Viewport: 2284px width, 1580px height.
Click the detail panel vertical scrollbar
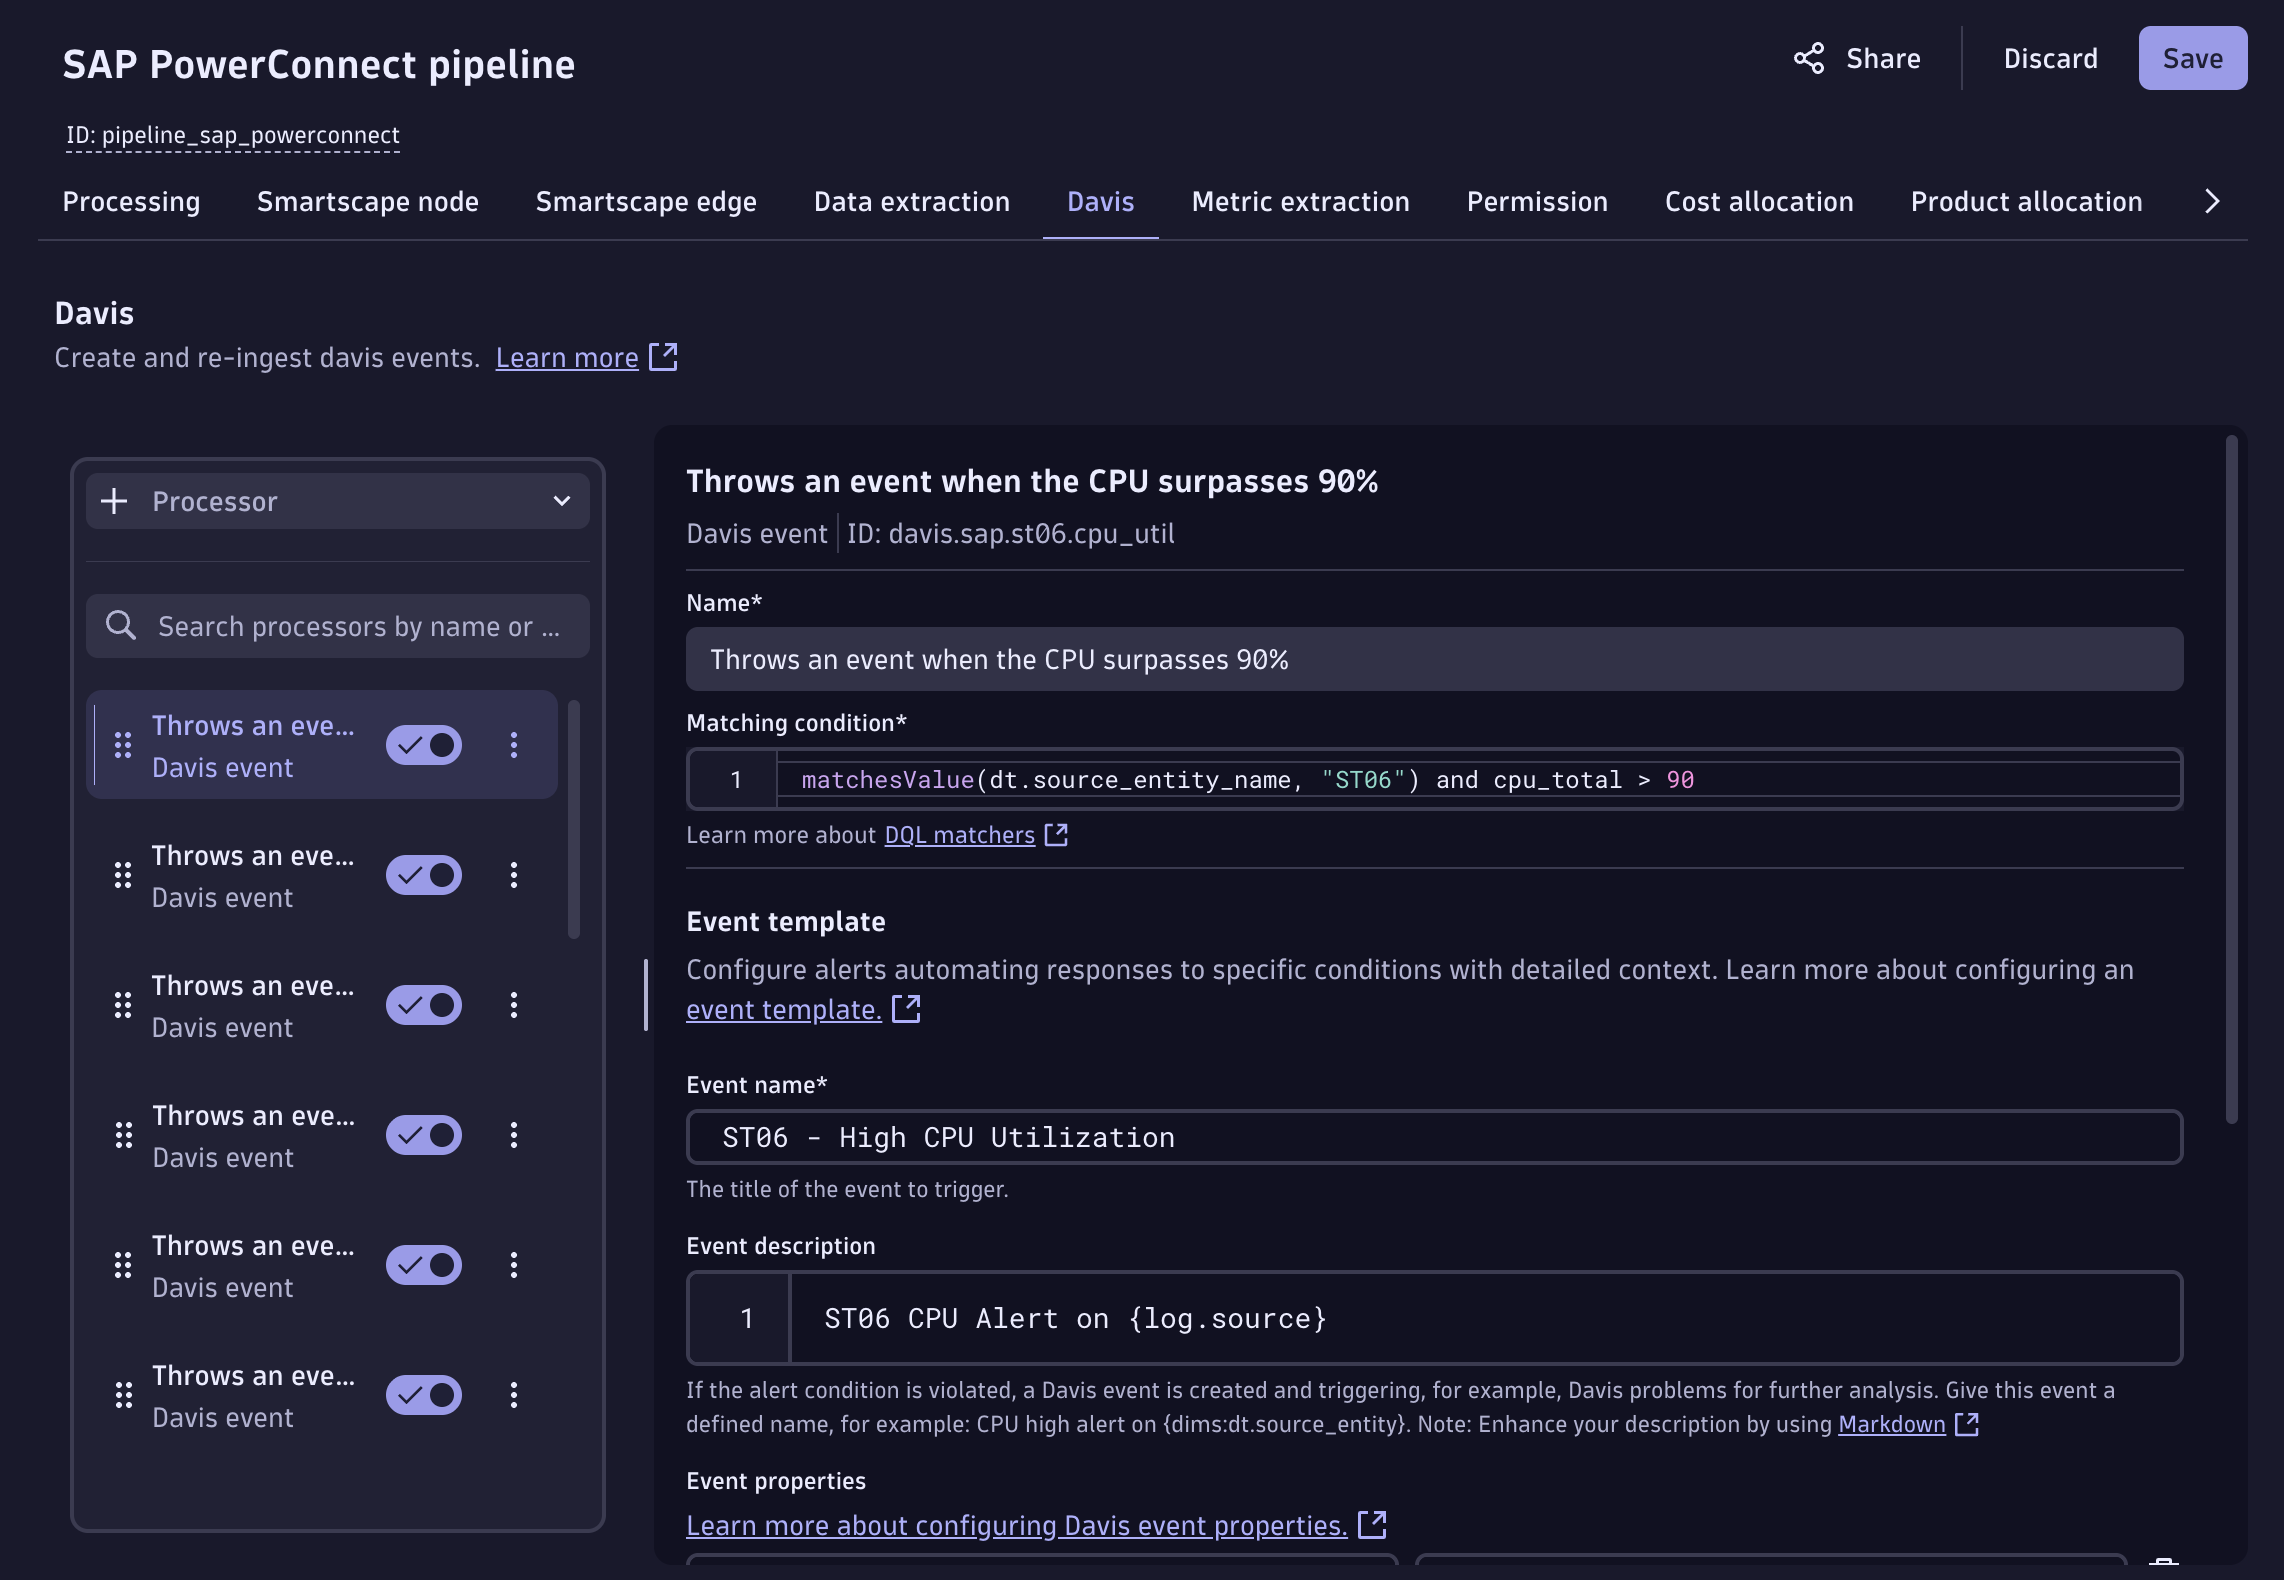[2231, 780]
